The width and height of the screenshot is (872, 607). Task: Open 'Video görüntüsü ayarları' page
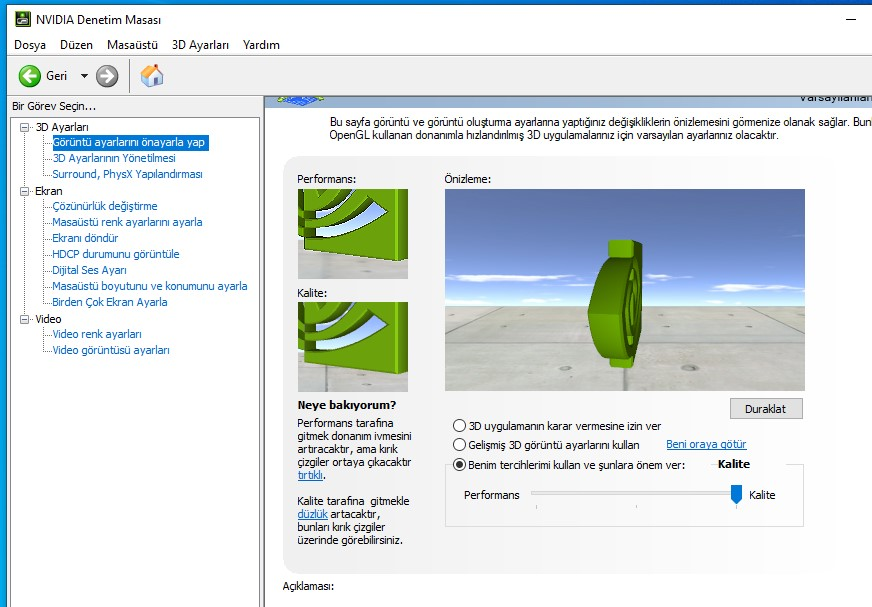tap(111, 350)
